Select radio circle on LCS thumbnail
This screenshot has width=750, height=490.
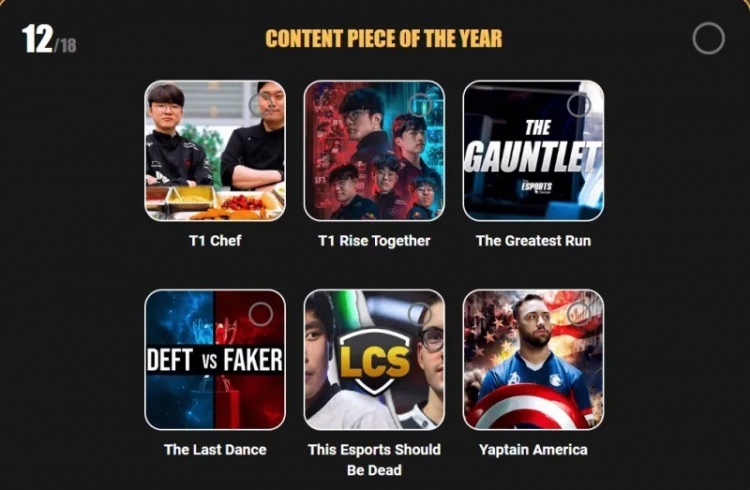420,314
